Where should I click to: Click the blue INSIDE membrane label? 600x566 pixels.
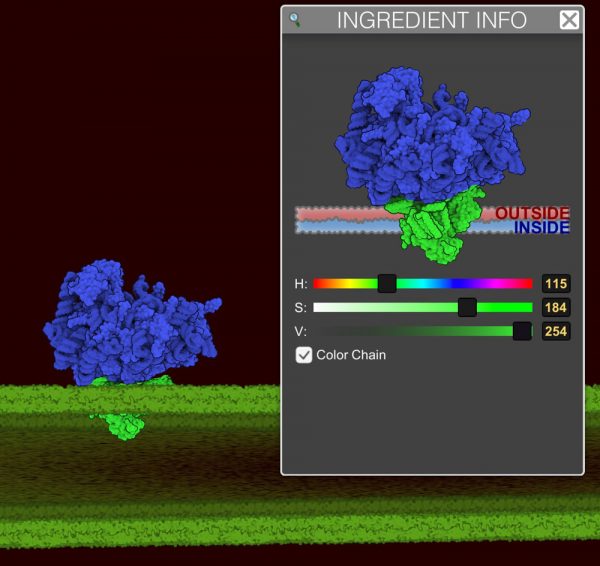click(541, 228)
